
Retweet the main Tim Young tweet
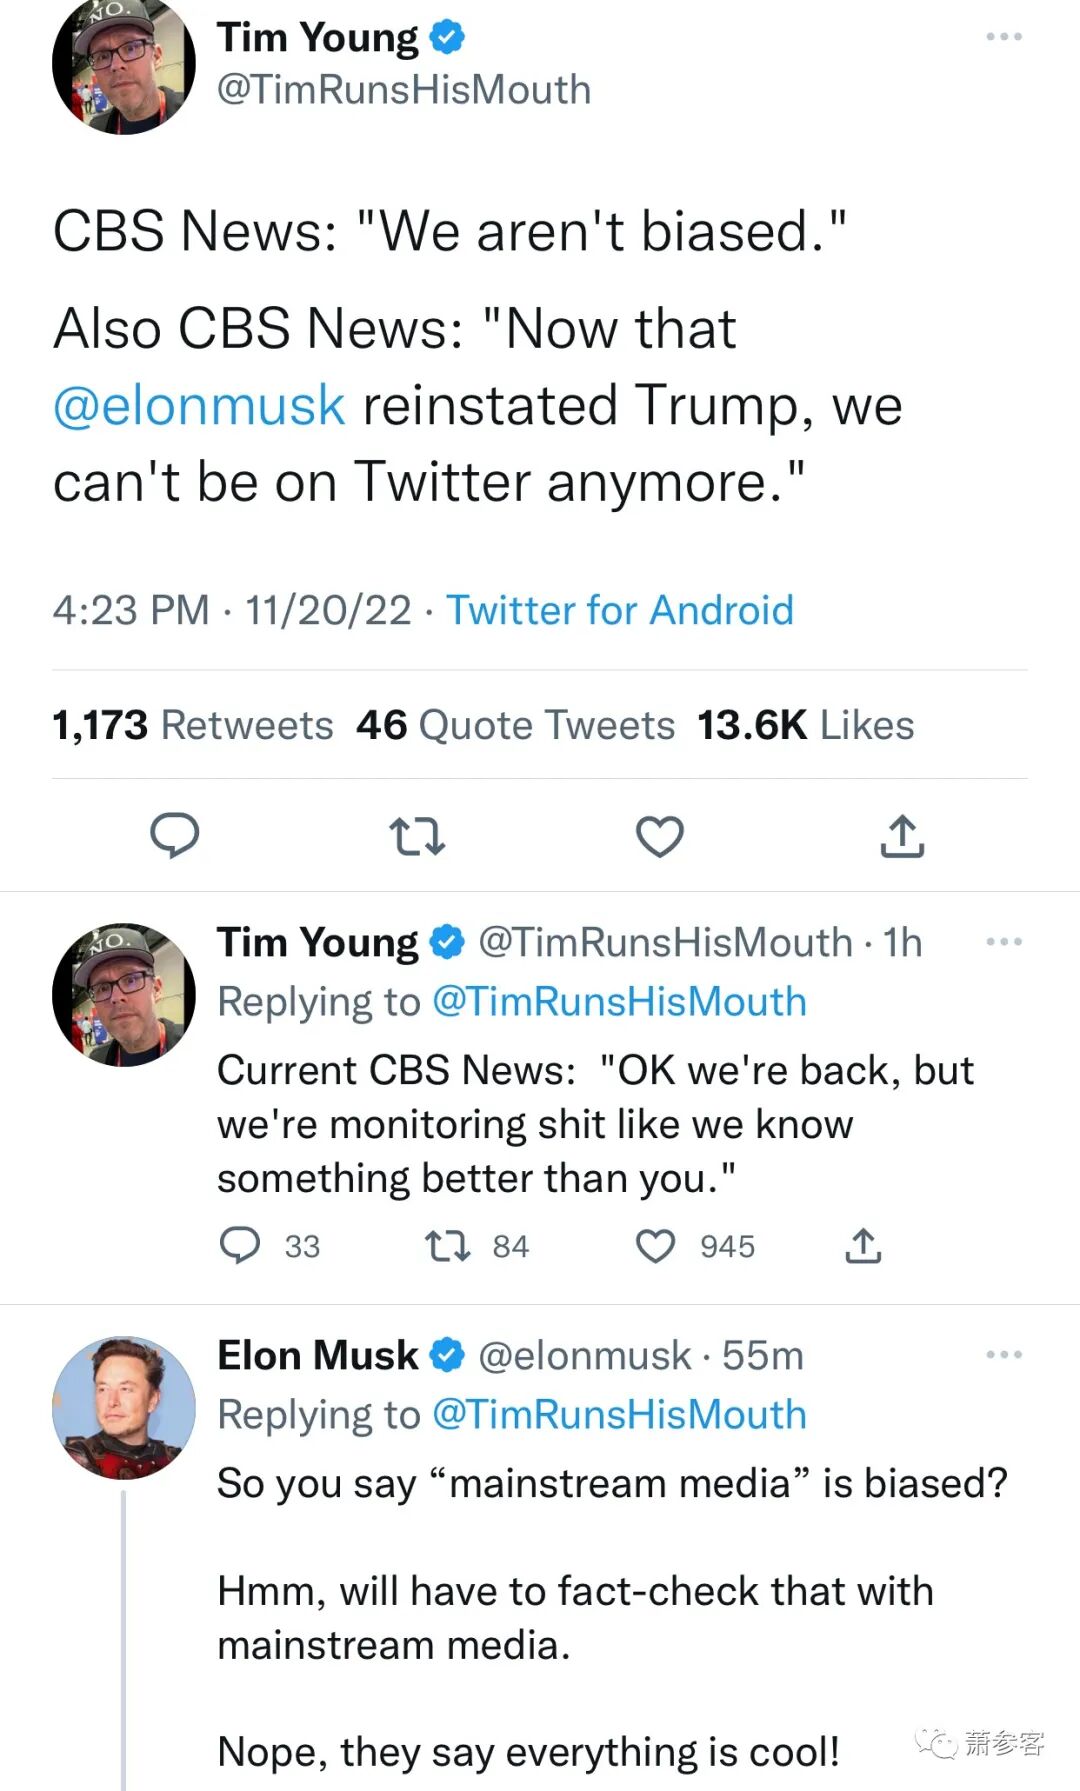pyautogui.click(x=416, y=836)
